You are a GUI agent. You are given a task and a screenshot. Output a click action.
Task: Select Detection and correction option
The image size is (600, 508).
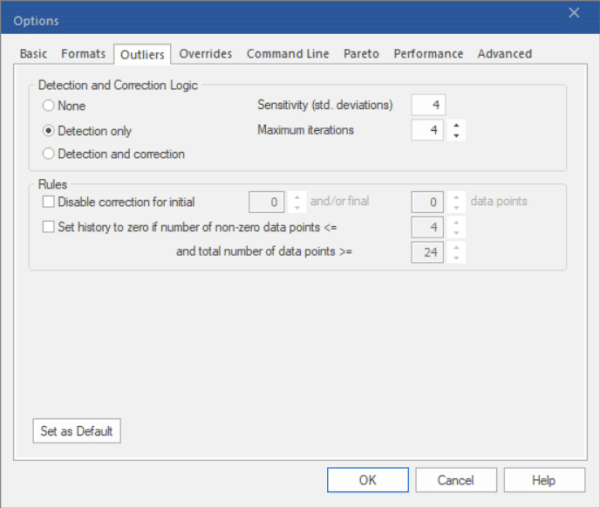48,154
